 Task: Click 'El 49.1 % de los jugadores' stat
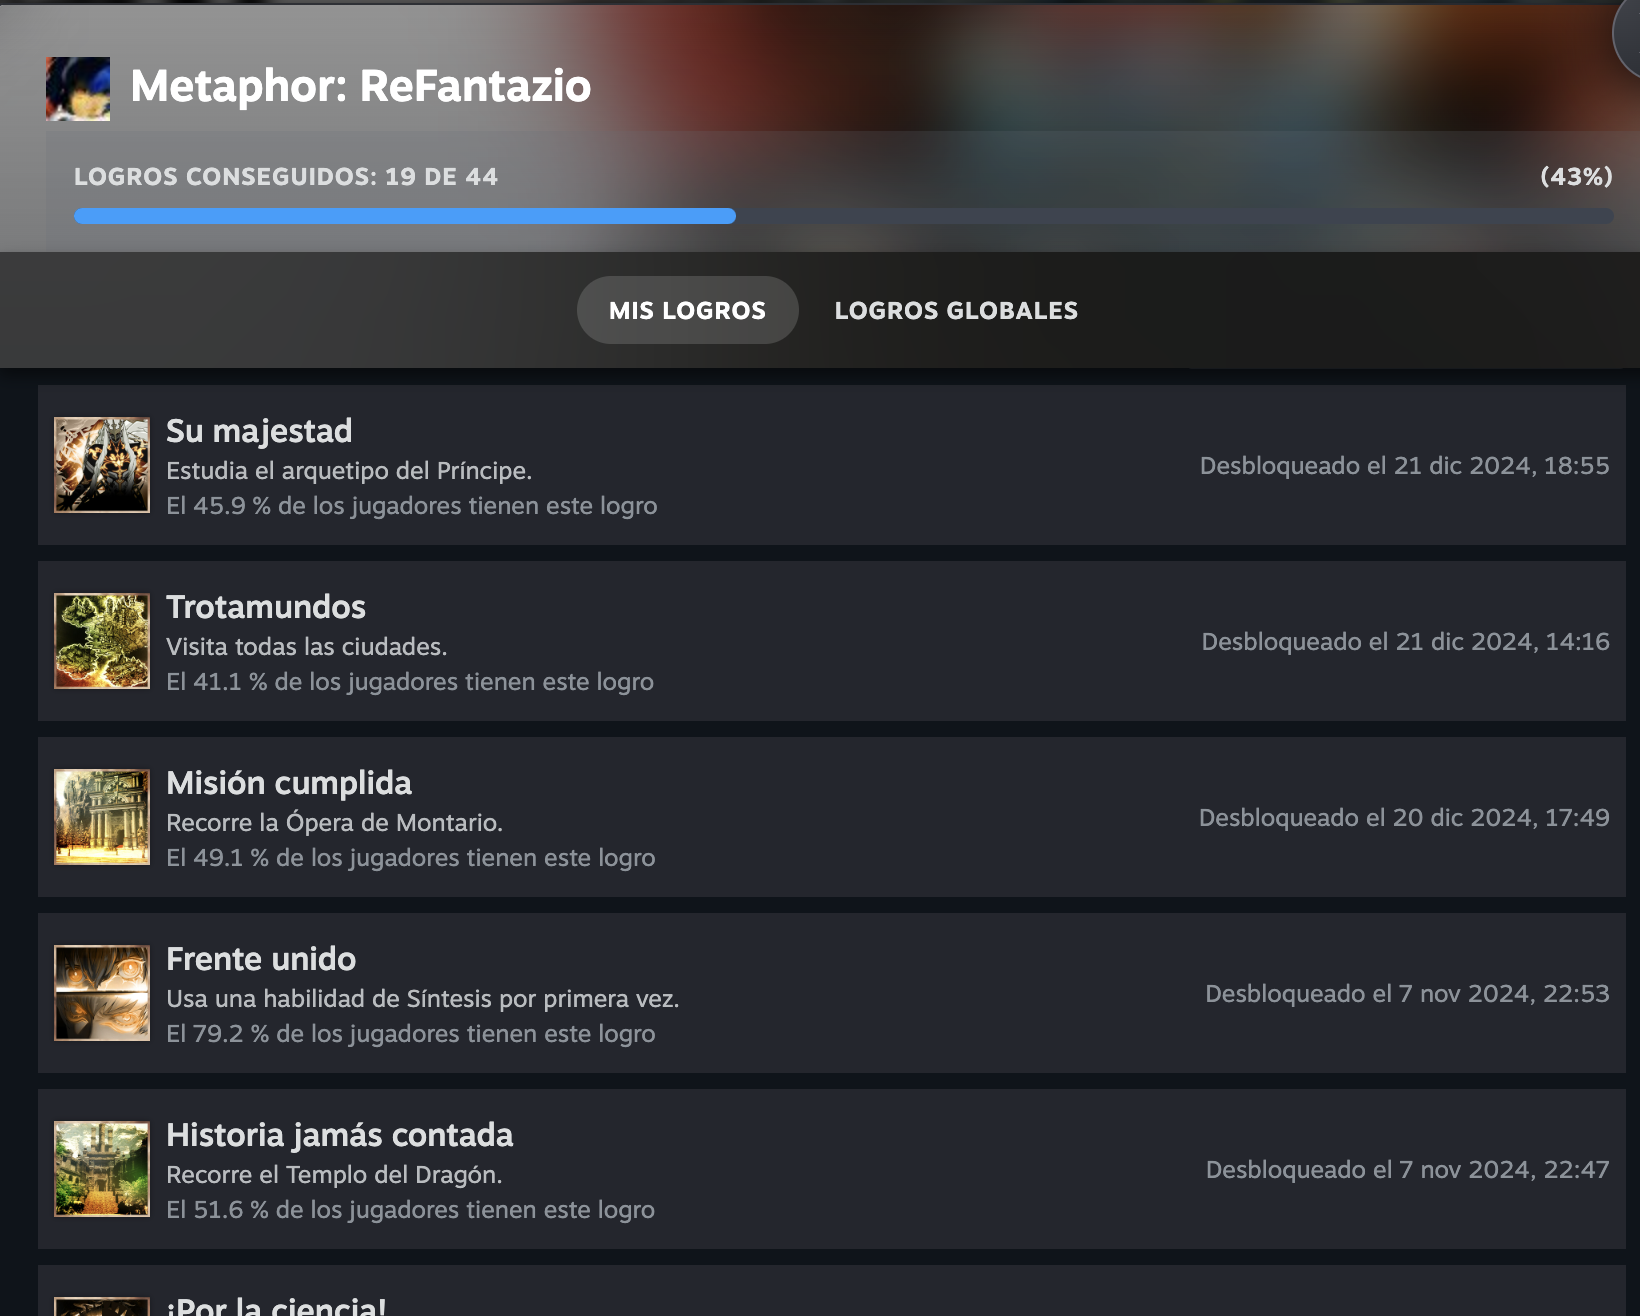(411, 858)
